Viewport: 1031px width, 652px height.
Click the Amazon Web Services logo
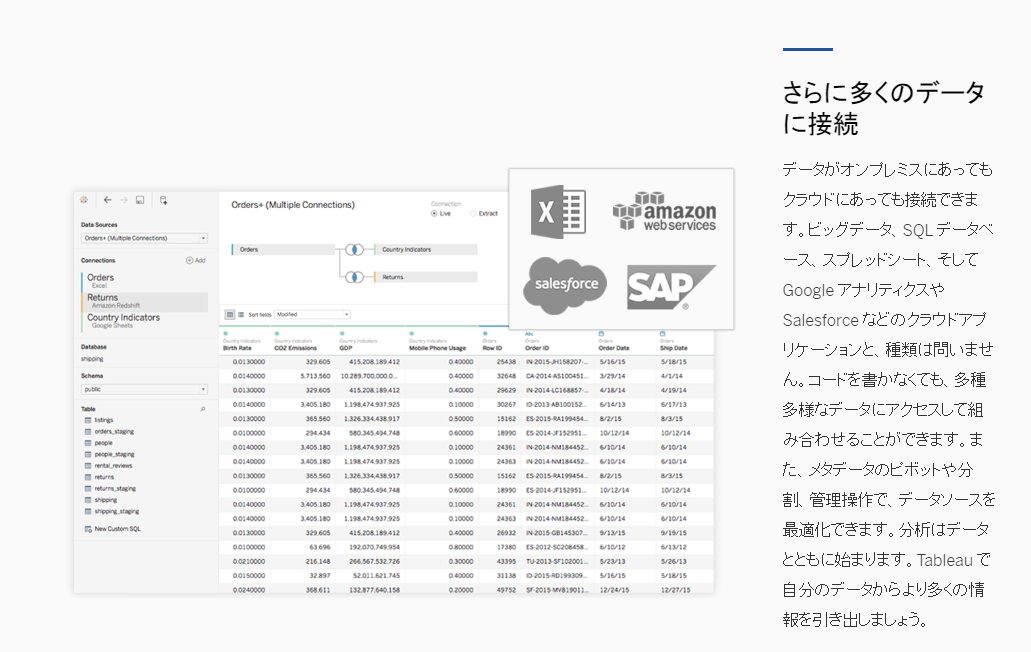pyautogui.click(x=664, y=212)
